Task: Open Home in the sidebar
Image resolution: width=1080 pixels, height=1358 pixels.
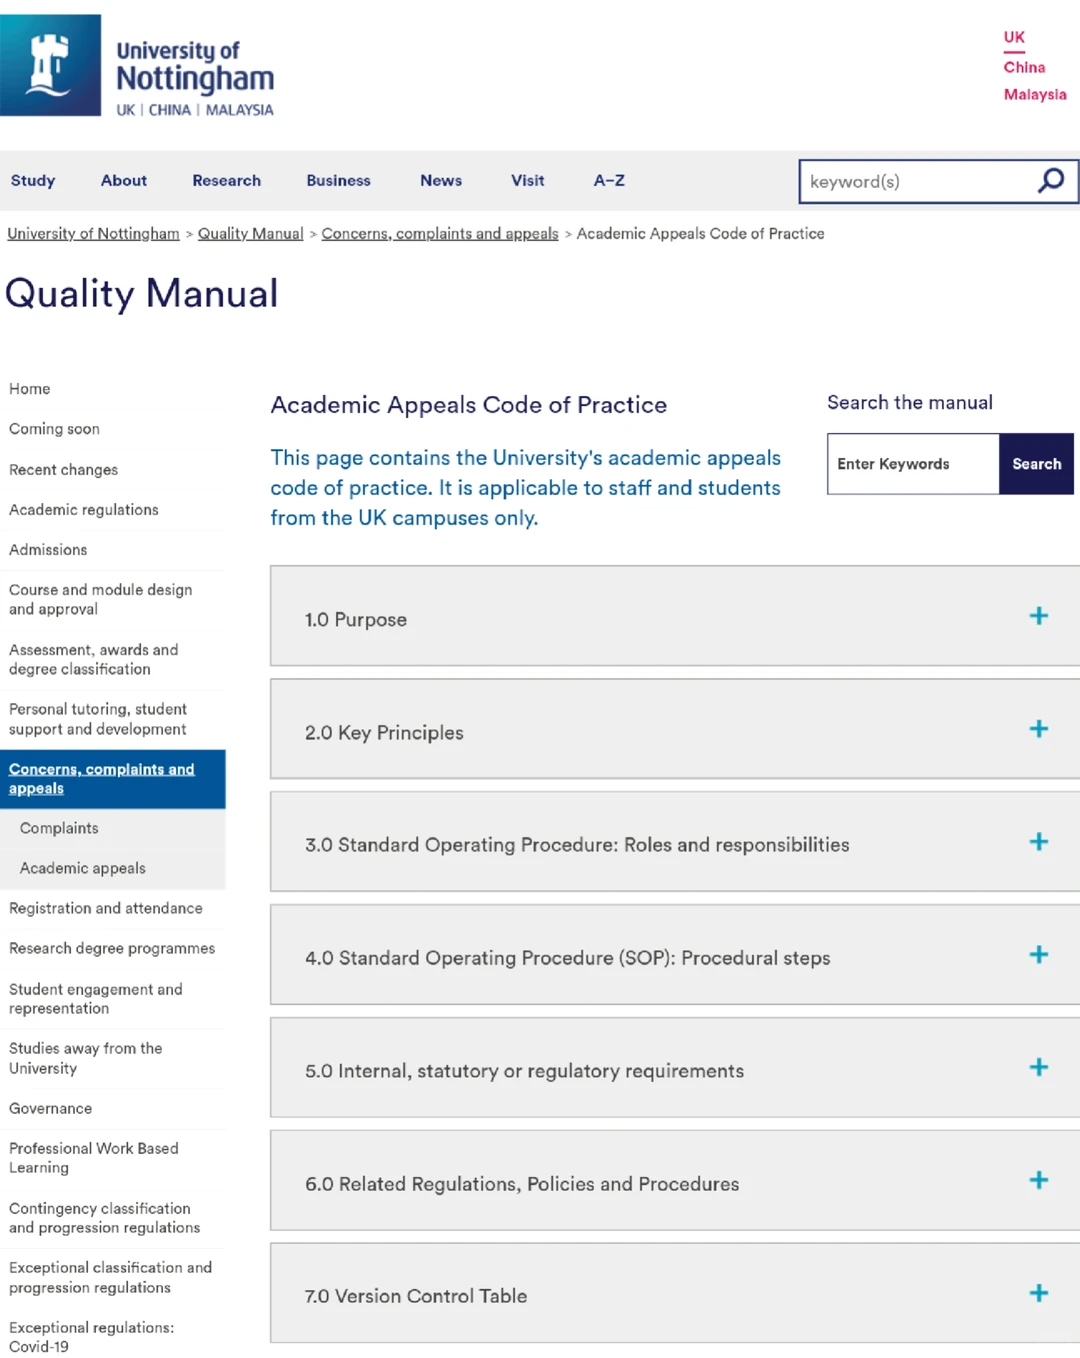Action: click(x=30, y=389)
